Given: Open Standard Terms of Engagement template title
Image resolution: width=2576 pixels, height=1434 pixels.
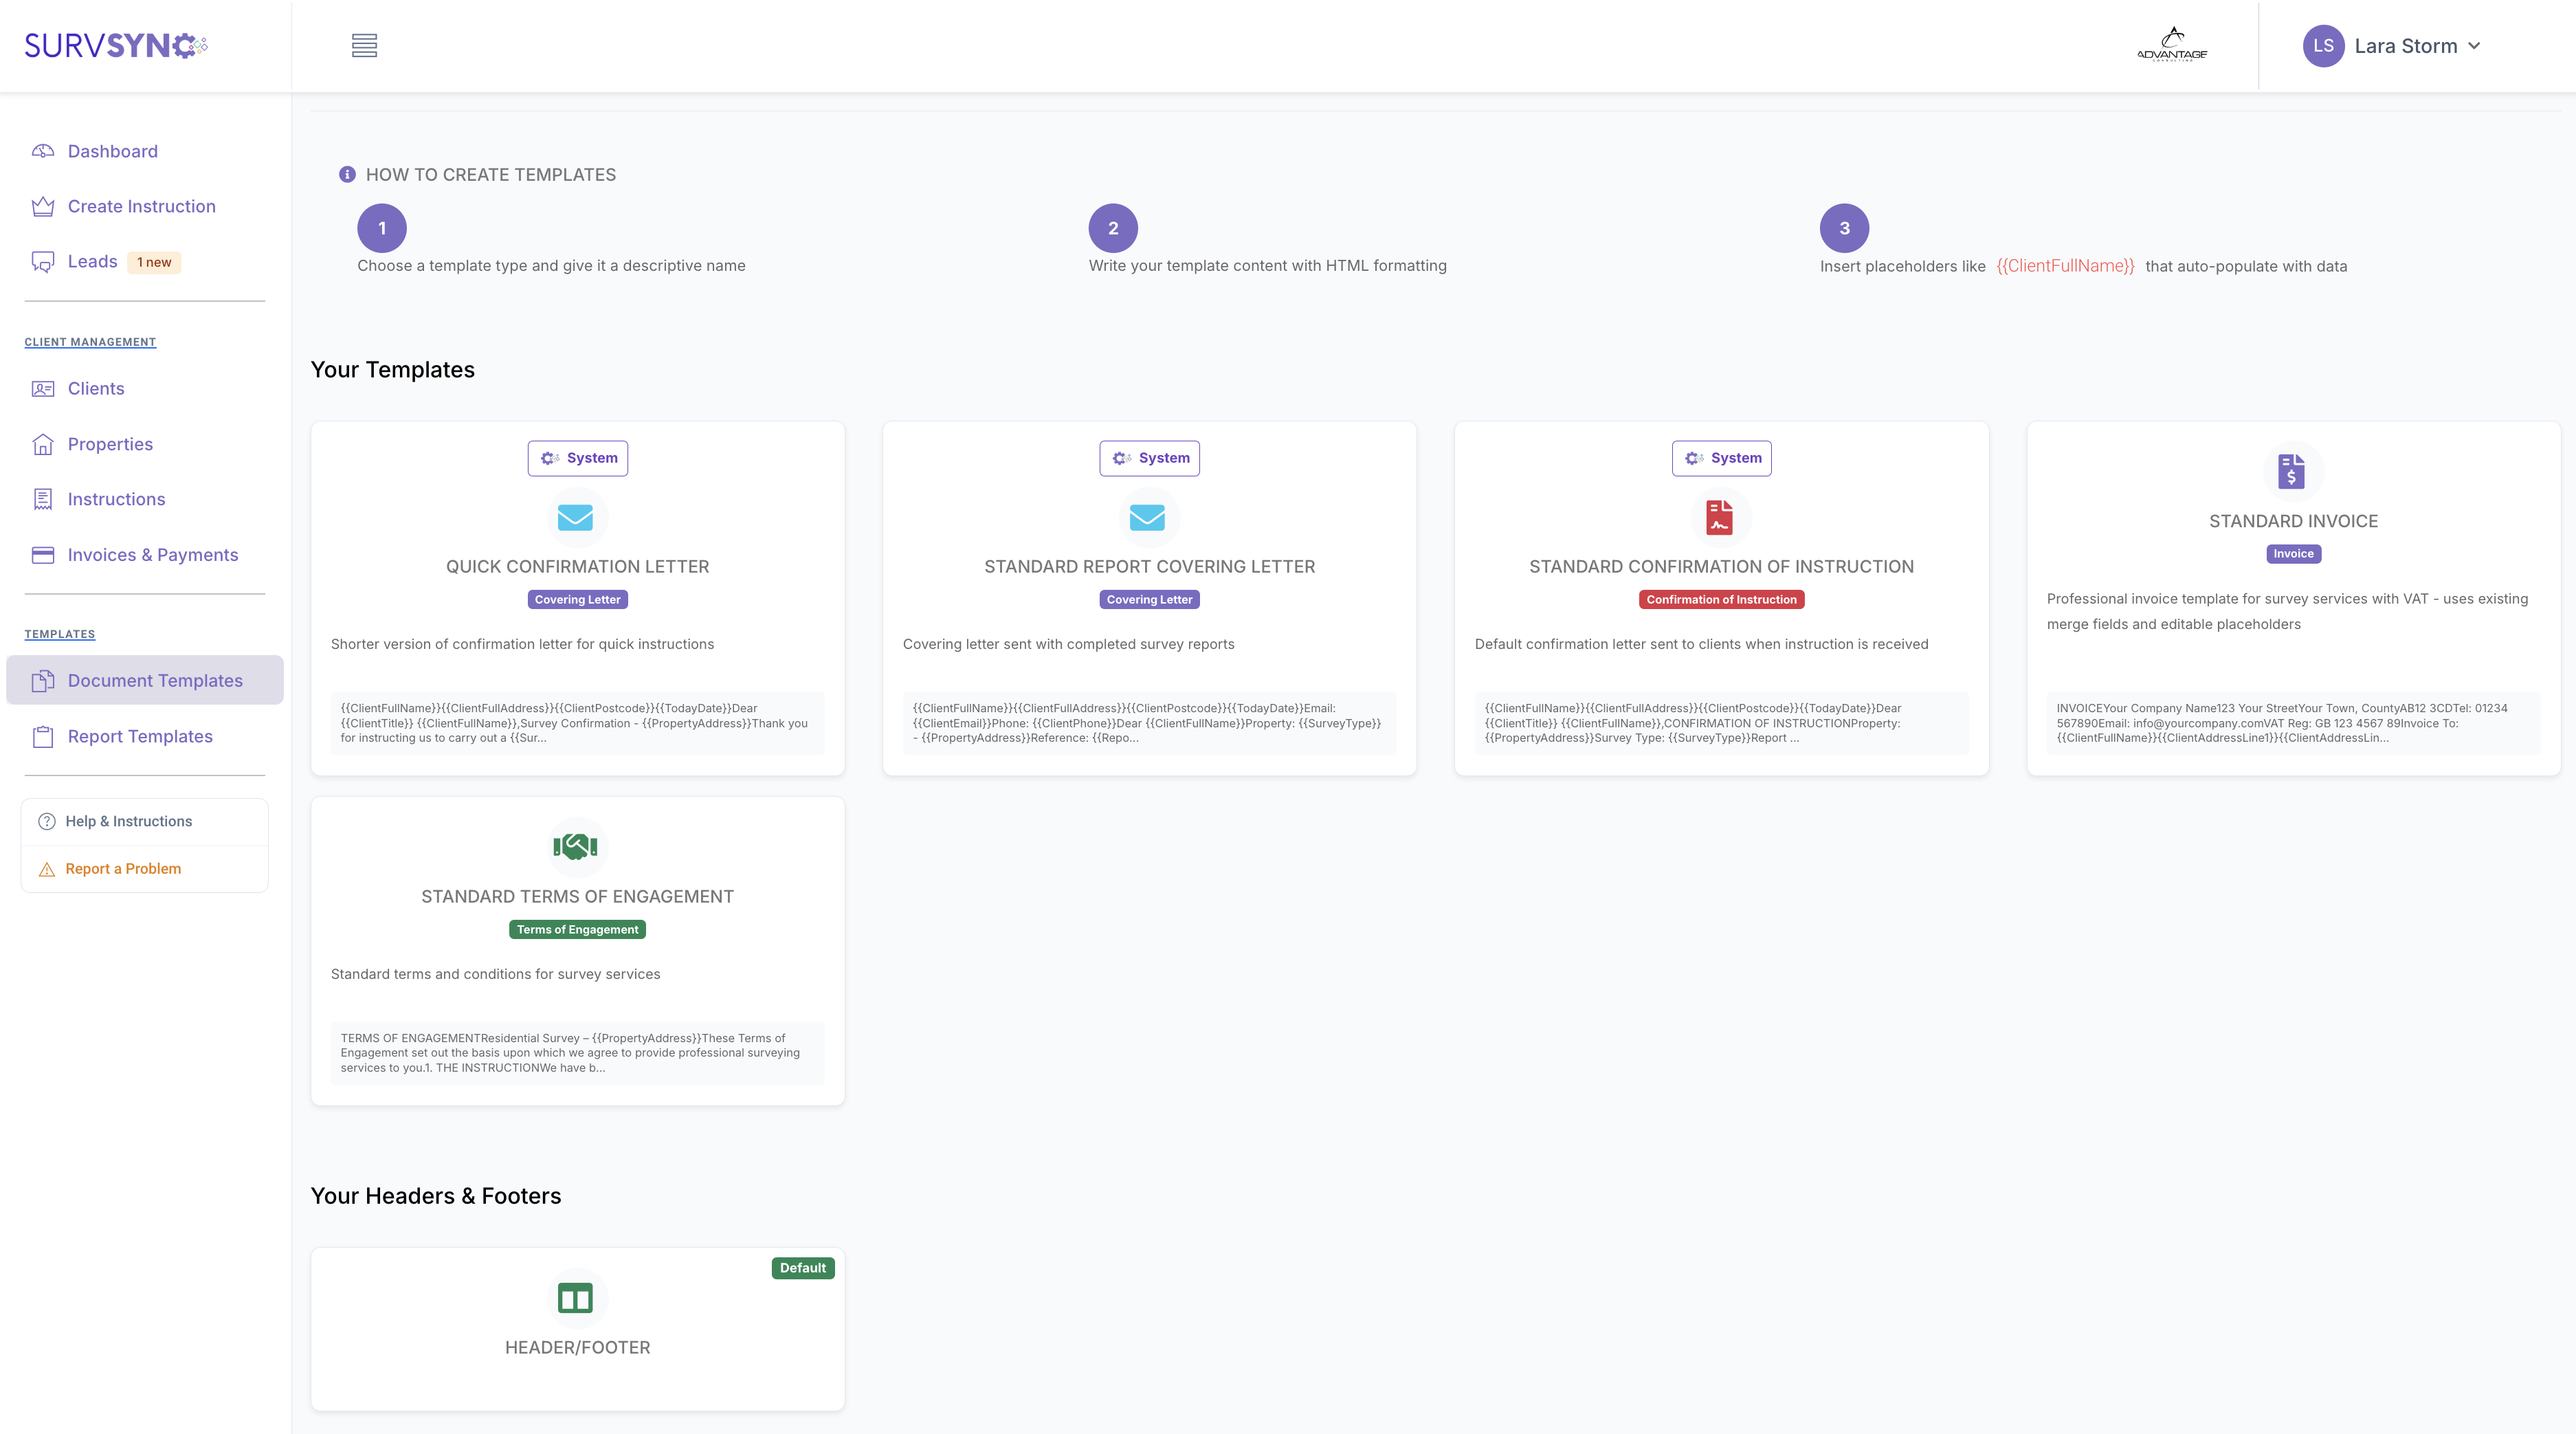Looking at the screenshot, I should click(x=577, y=897).
